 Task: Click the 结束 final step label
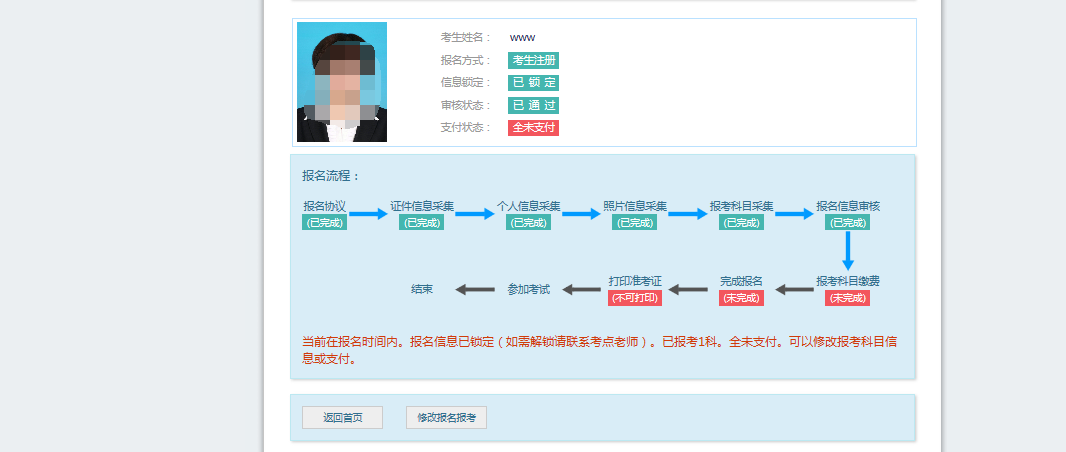(421, 289)
